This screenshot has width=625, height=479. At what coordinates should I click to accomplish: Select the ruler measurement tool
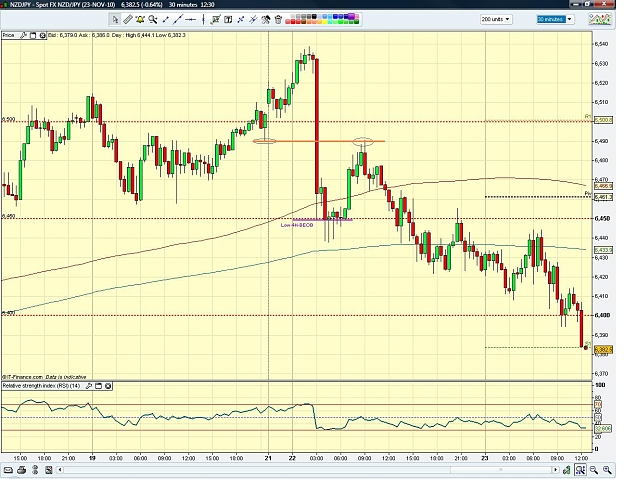[x=128, y=19]
